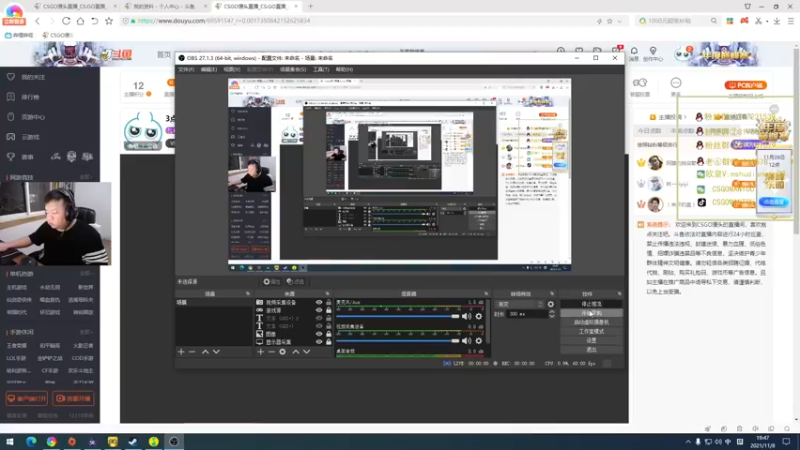Open OBS Studio icon on Windows taskbar
The width and height of the screenshot is (800, 450).
tap(174, 442)
